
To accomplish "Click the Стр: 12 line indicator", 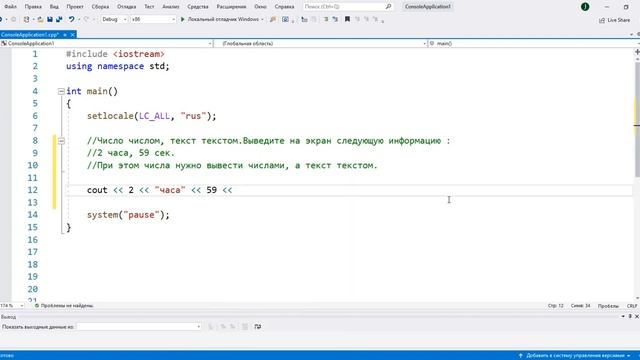I will tap(556, 306).
